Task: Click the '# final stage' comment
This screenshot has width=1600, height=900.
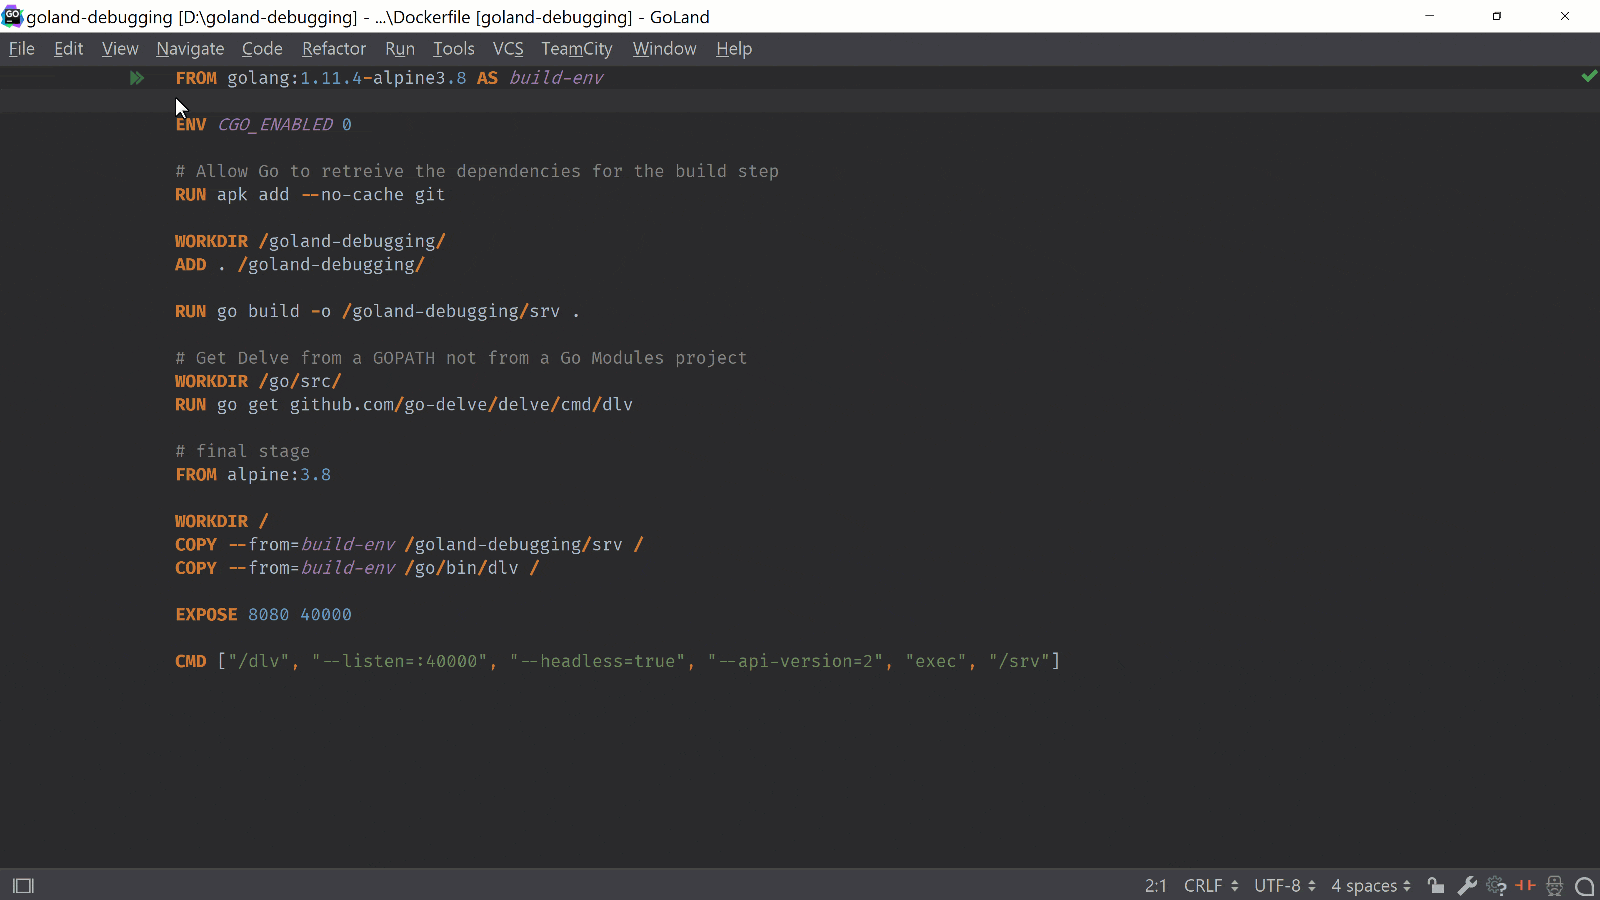Action: [x=243, y=452]
